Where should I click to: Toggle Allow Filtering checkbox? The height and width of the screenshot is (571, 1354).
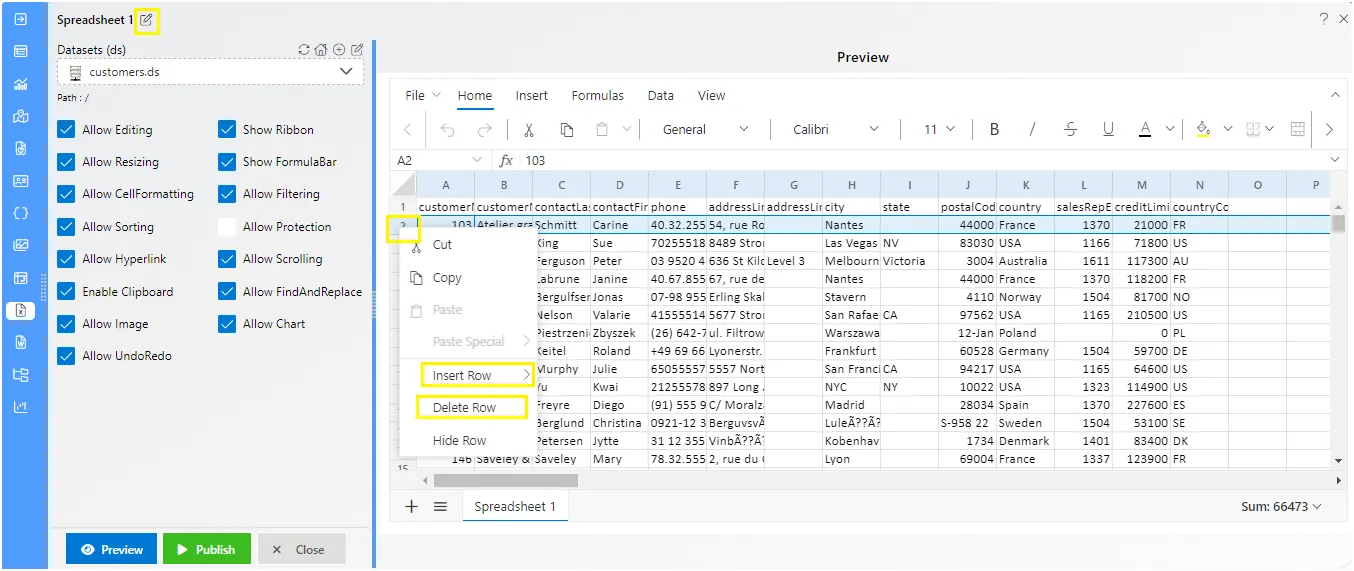pos(226,194)
